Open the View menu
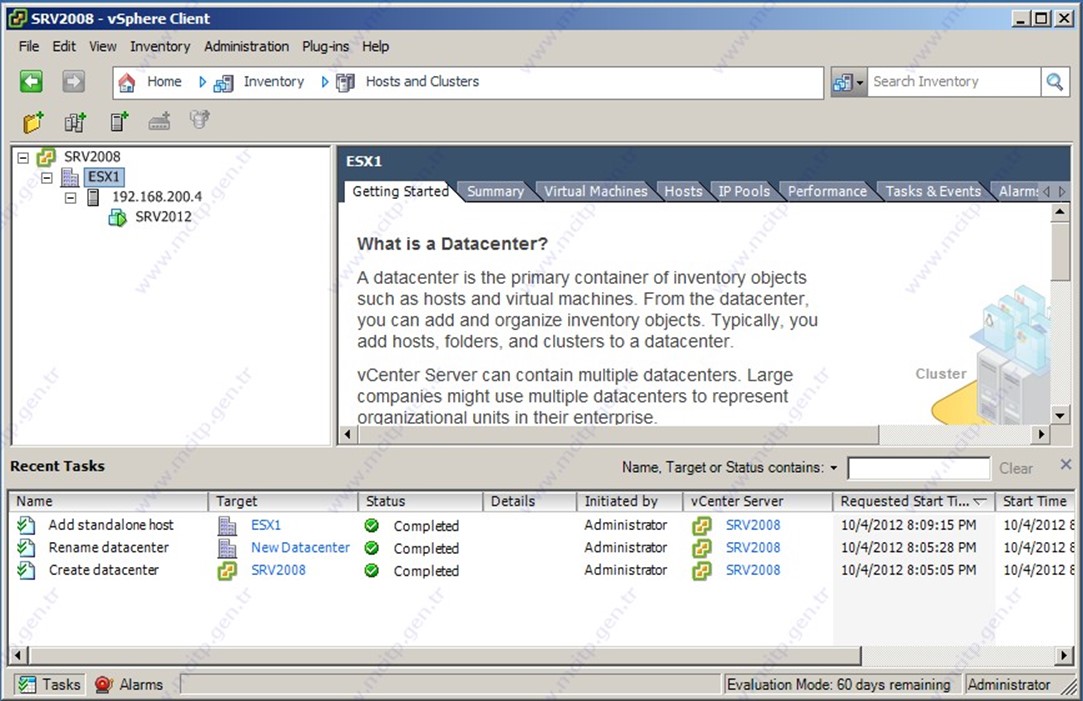This screenshot has height=701, width=1083. [x=103, y=46]
